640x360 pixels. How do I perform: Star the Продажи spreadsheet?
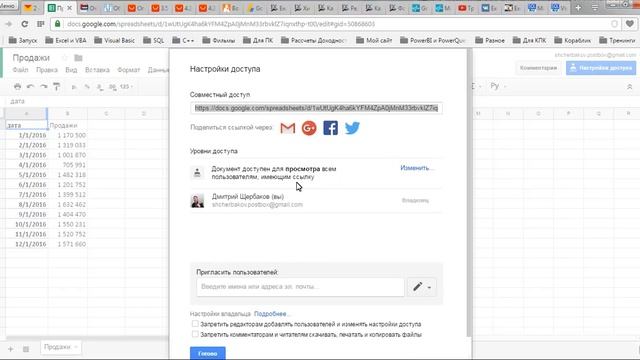(x=64, y=58)
